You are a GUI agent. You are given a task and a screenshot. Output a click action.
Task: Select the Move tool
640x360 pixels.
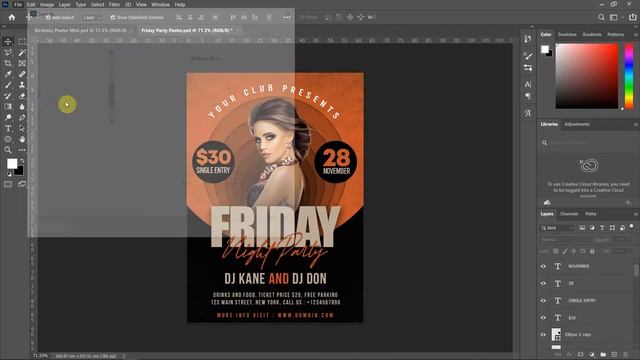(8, 42)
